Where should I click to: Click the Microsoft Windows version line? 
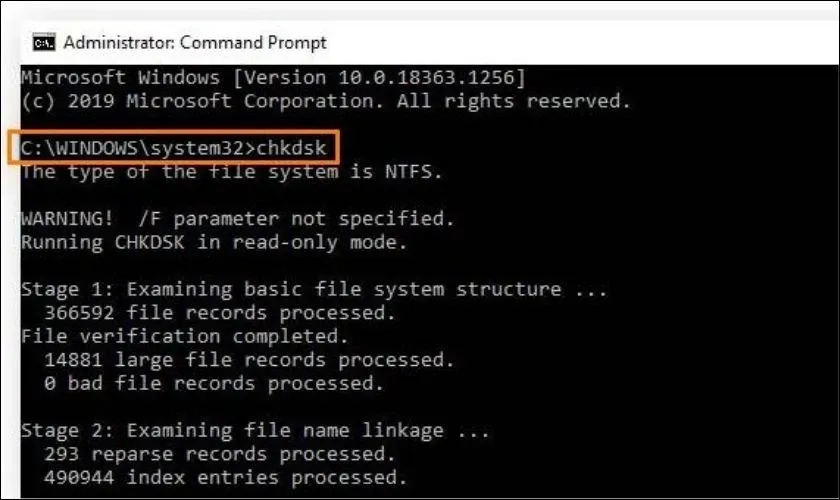270,77
